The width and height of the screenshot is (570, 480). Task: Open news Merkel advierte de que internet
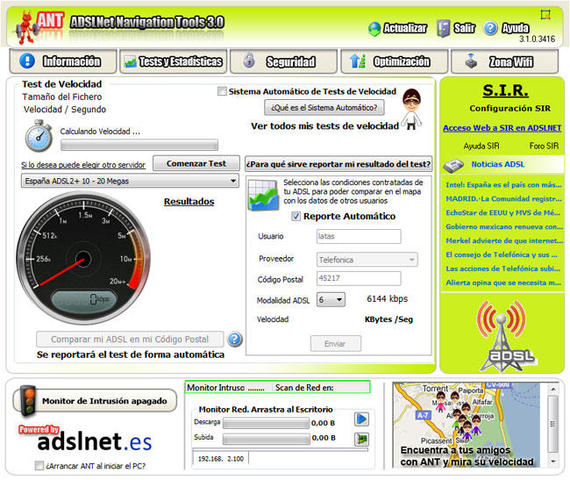point(504,241)
